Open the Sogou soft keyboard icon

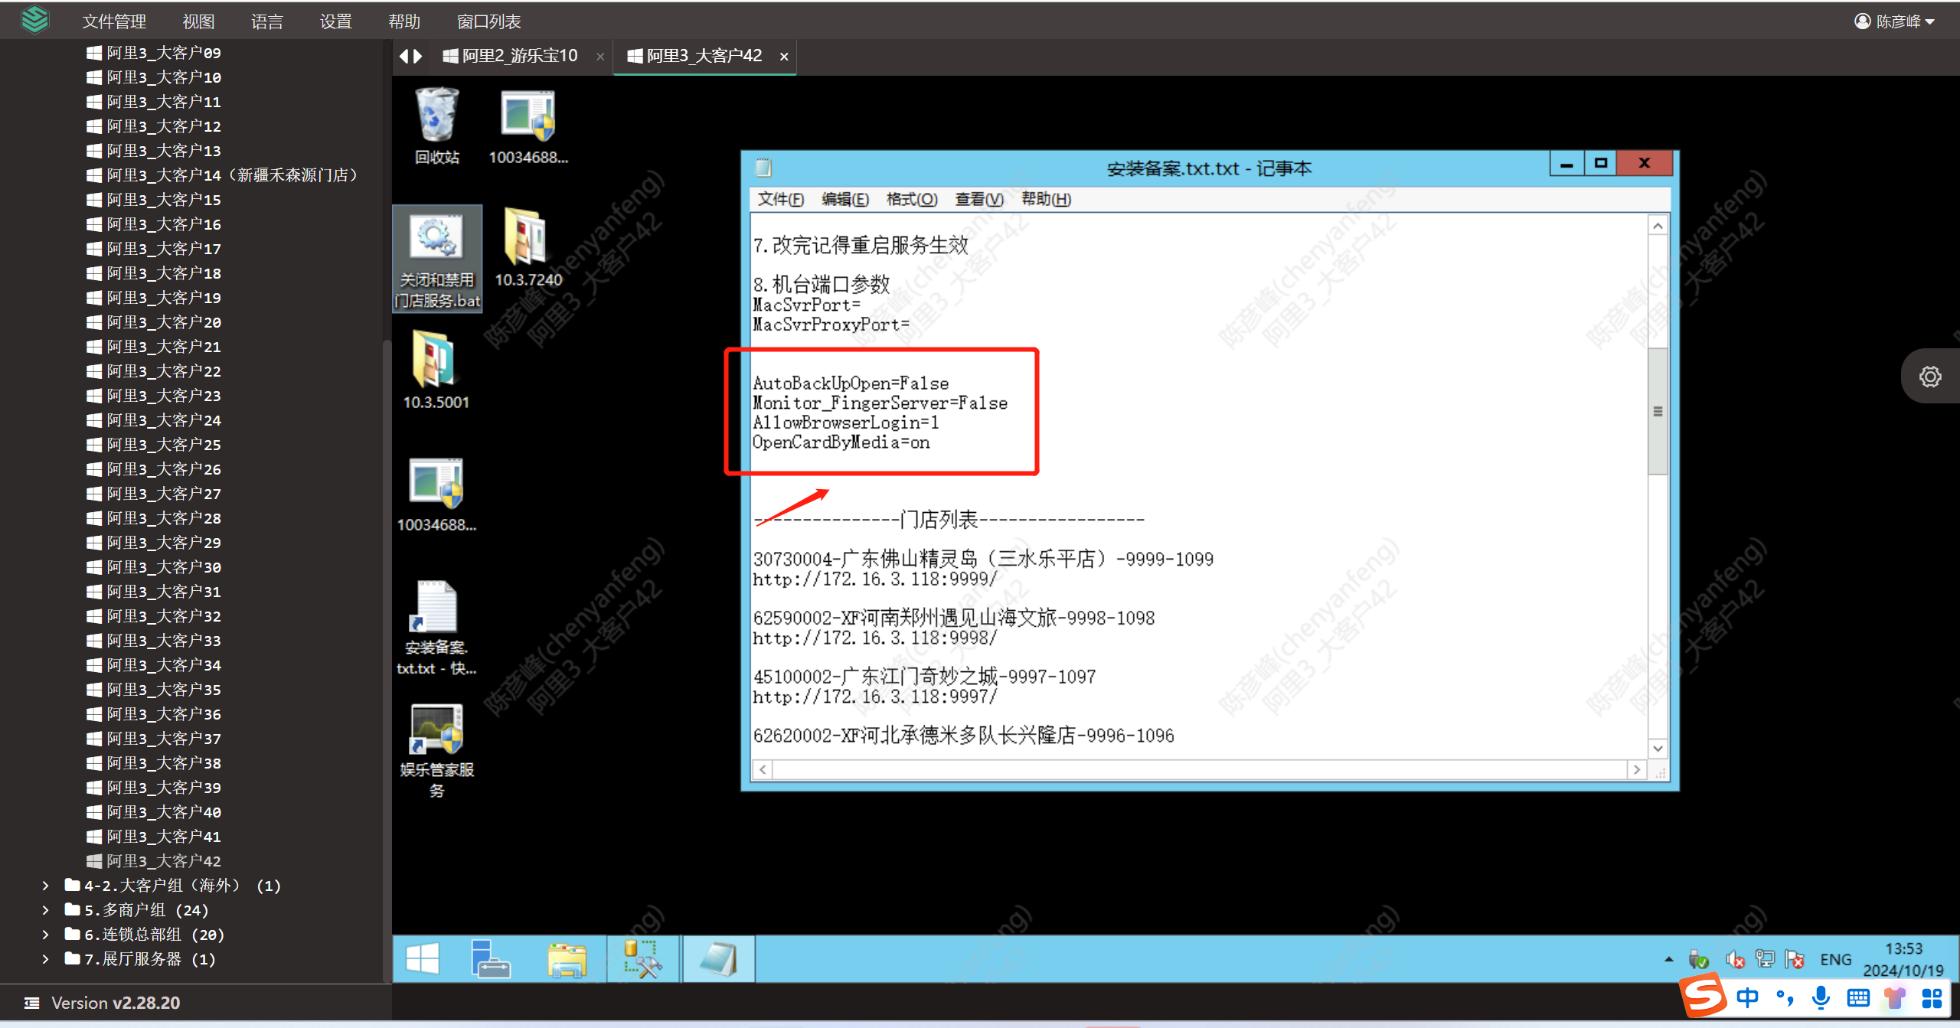[x=1858, y=997]
